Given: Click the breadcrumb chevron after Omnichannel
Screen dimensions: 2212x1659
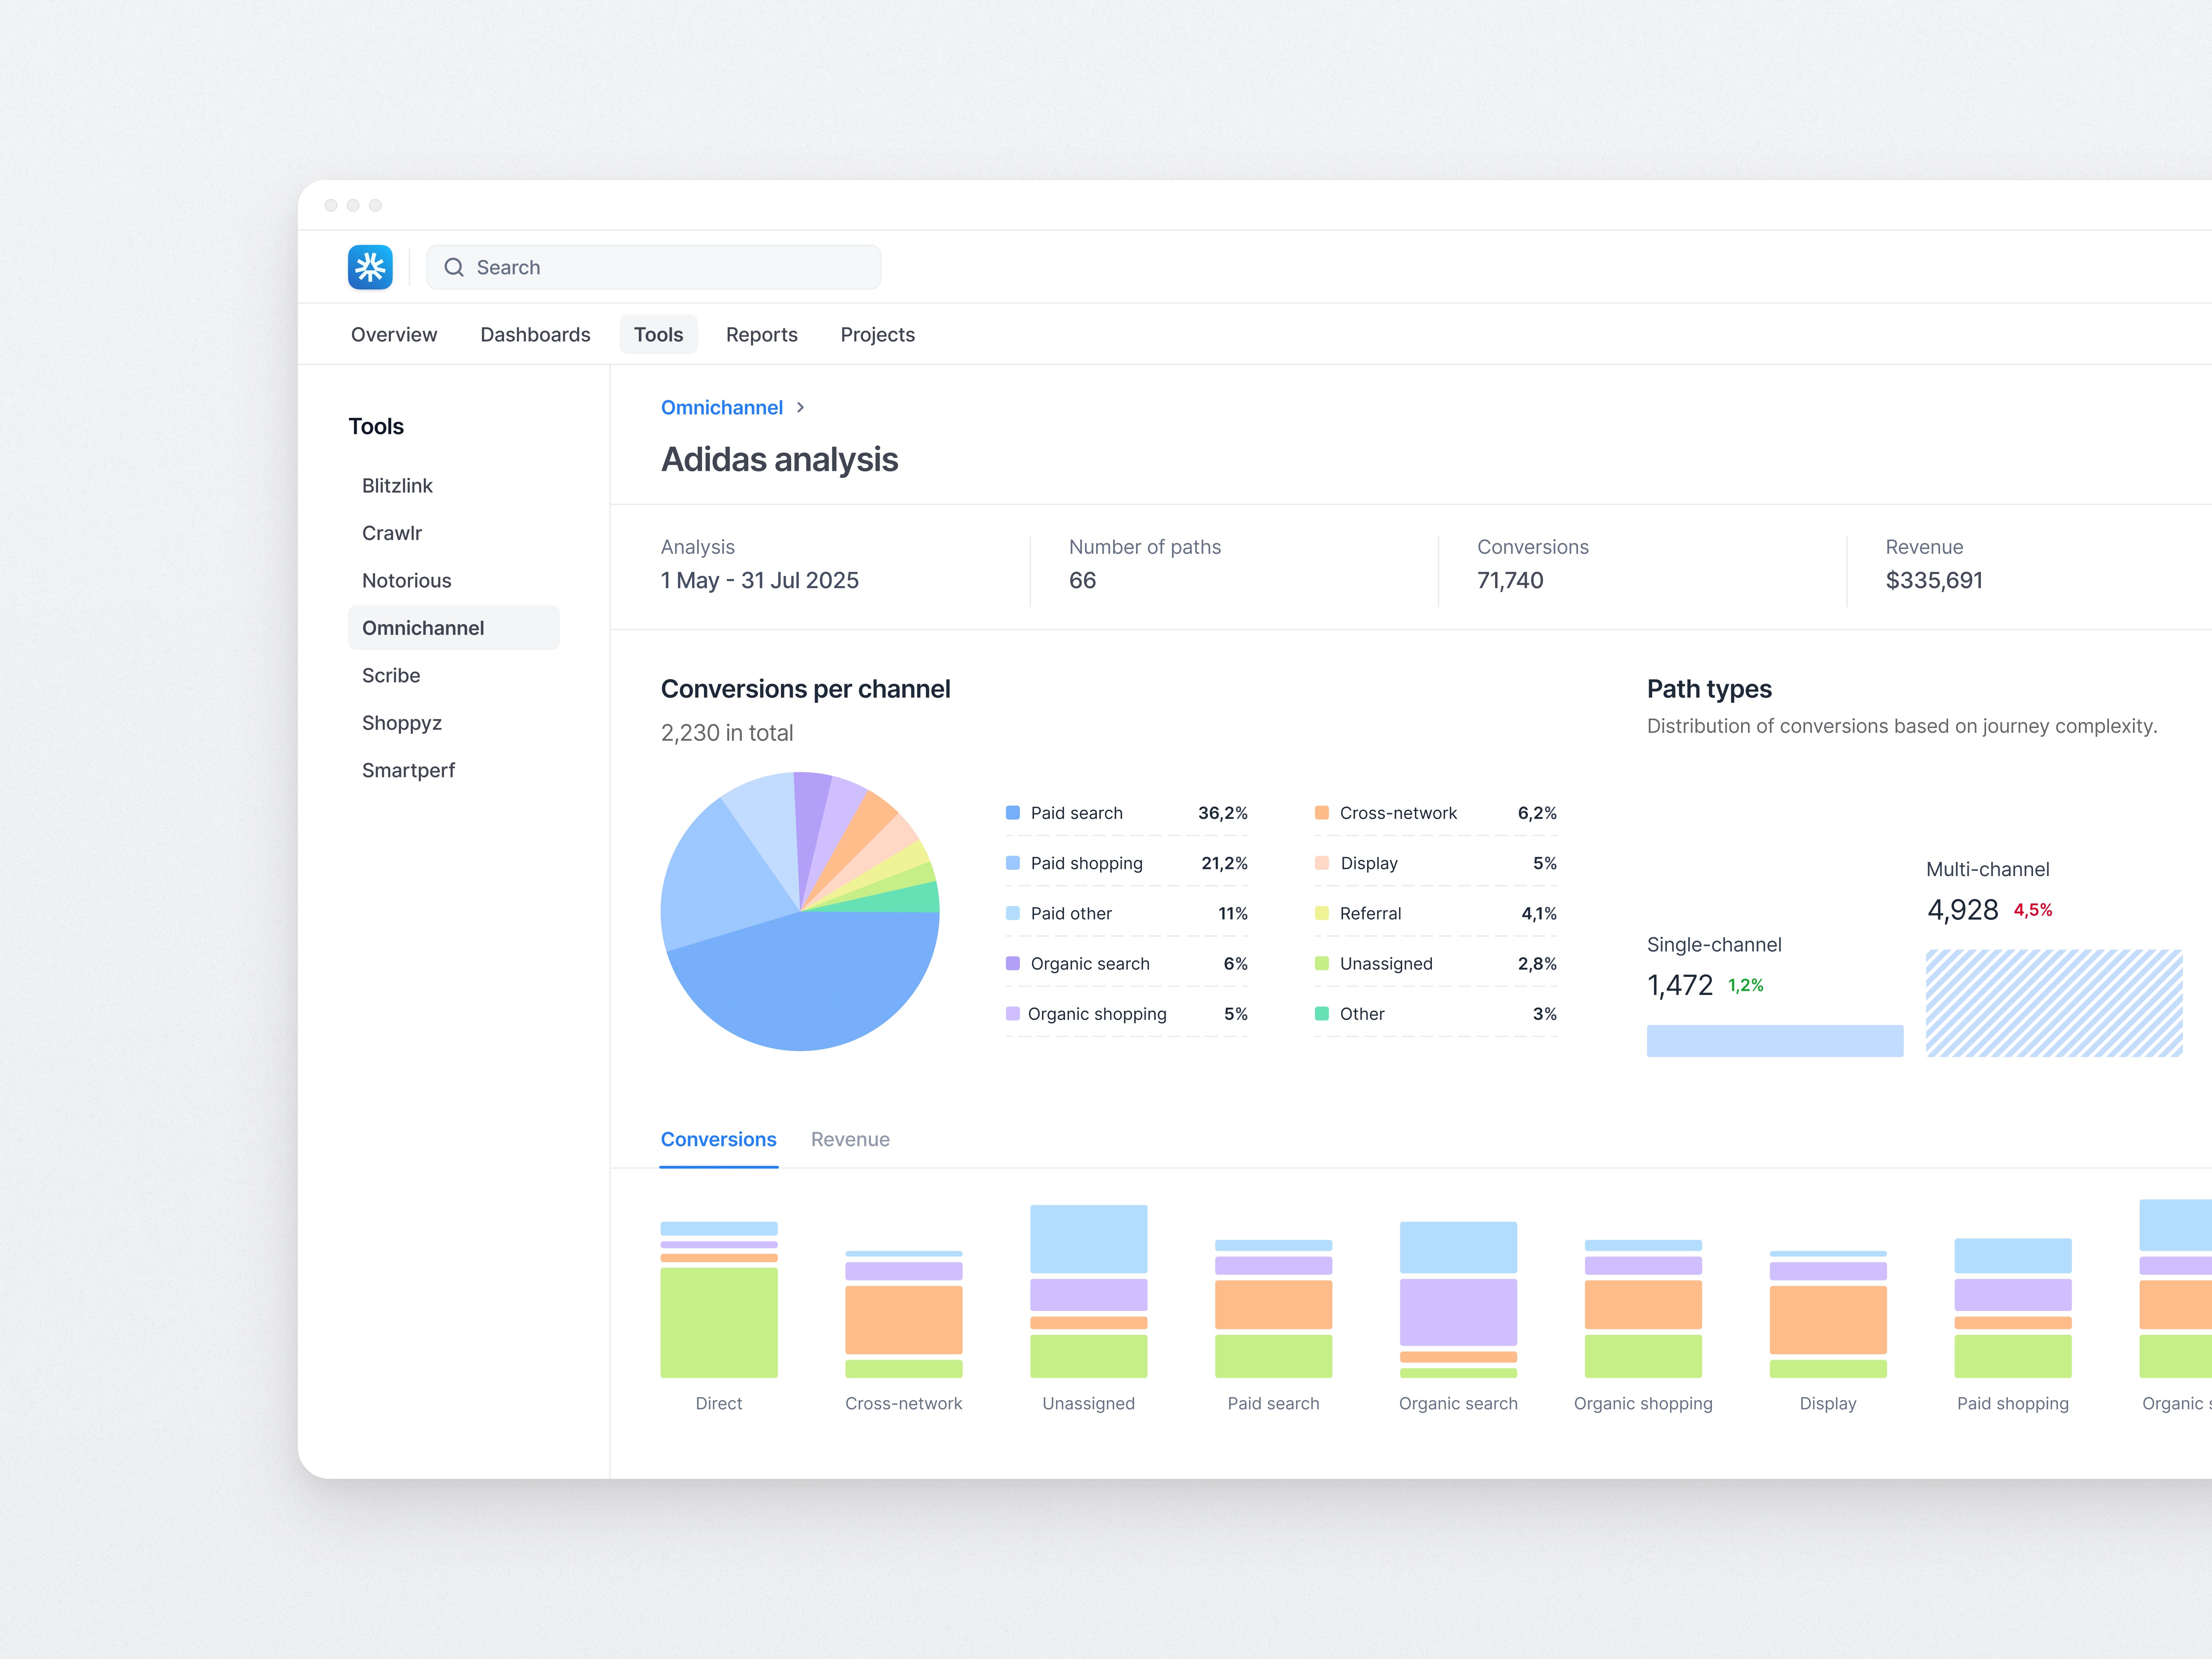Looking at the screenshot, I should click(800, 407).
